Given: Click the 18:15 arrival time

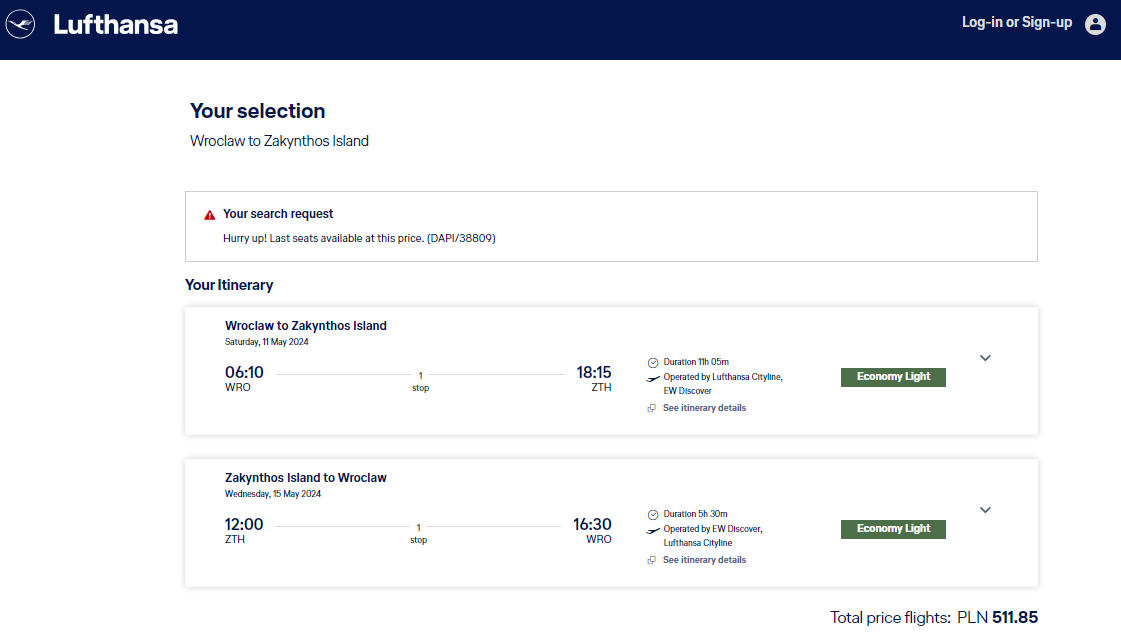Looking at the screenshot, I should 594,372.
